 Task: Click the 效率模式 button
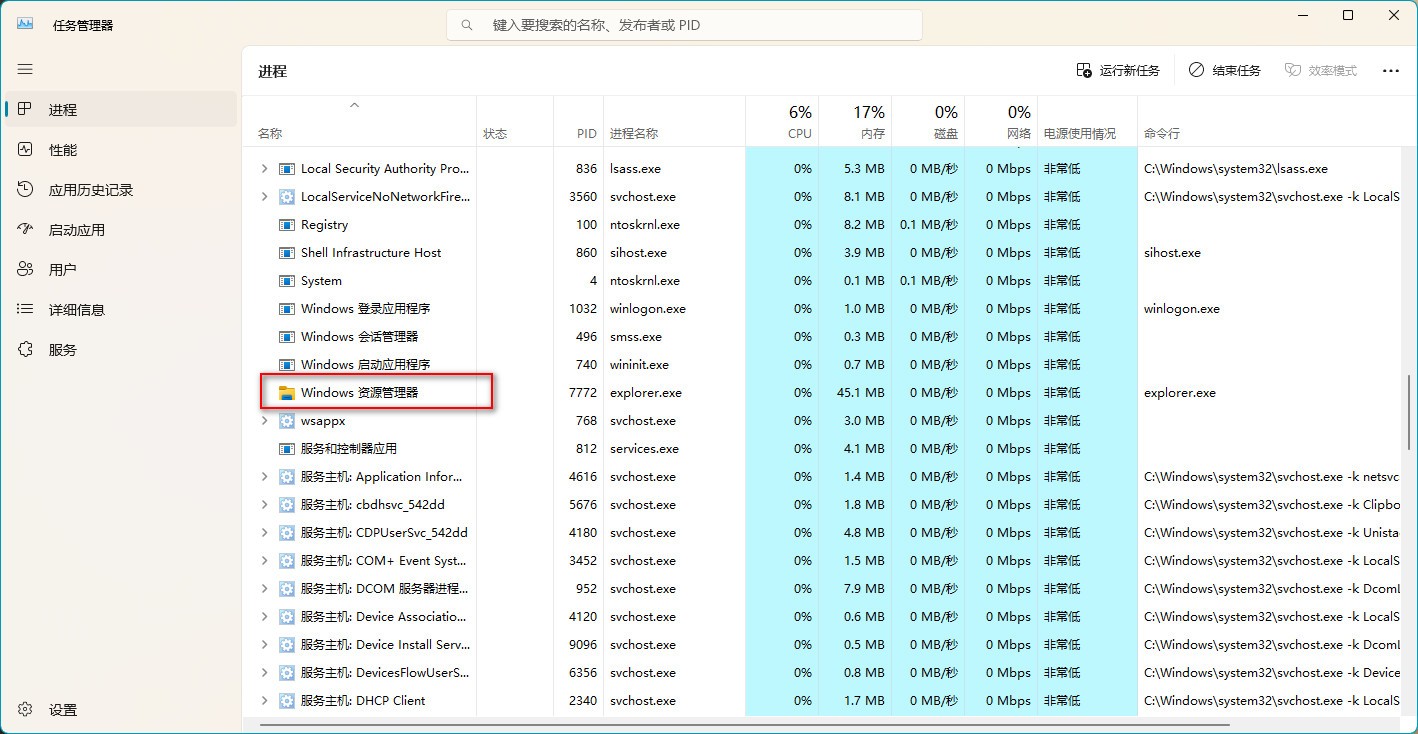(x=1321, y=70)
